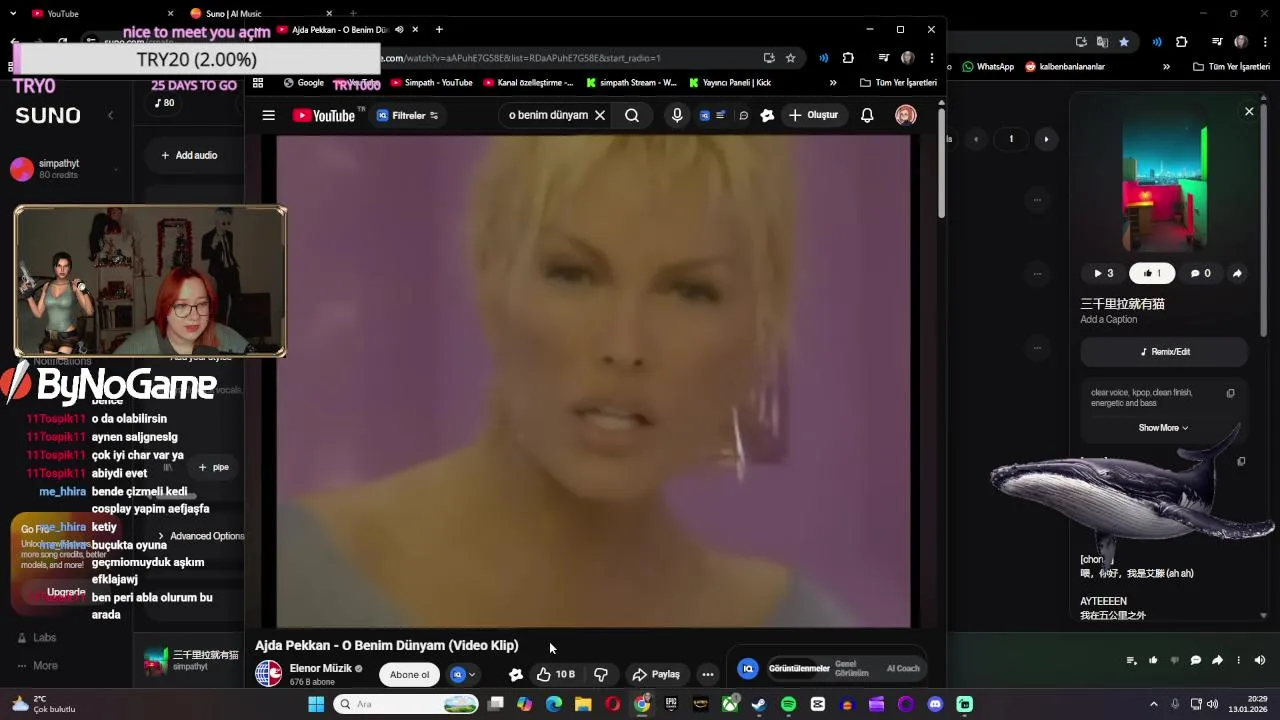
Task: Open the Chrome apps grid shortcut
Action: (x=258, y=83)
